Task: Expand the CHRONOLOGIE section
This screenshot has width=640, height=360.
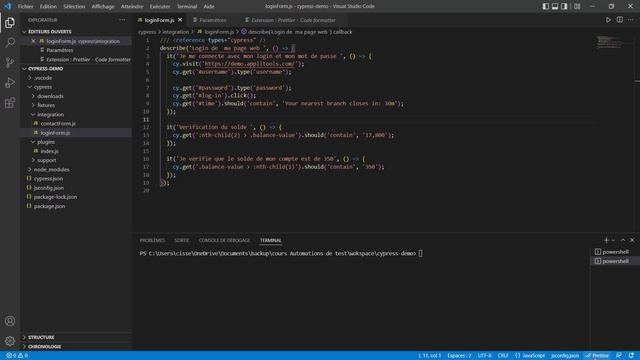Action: tap(76, 347)
